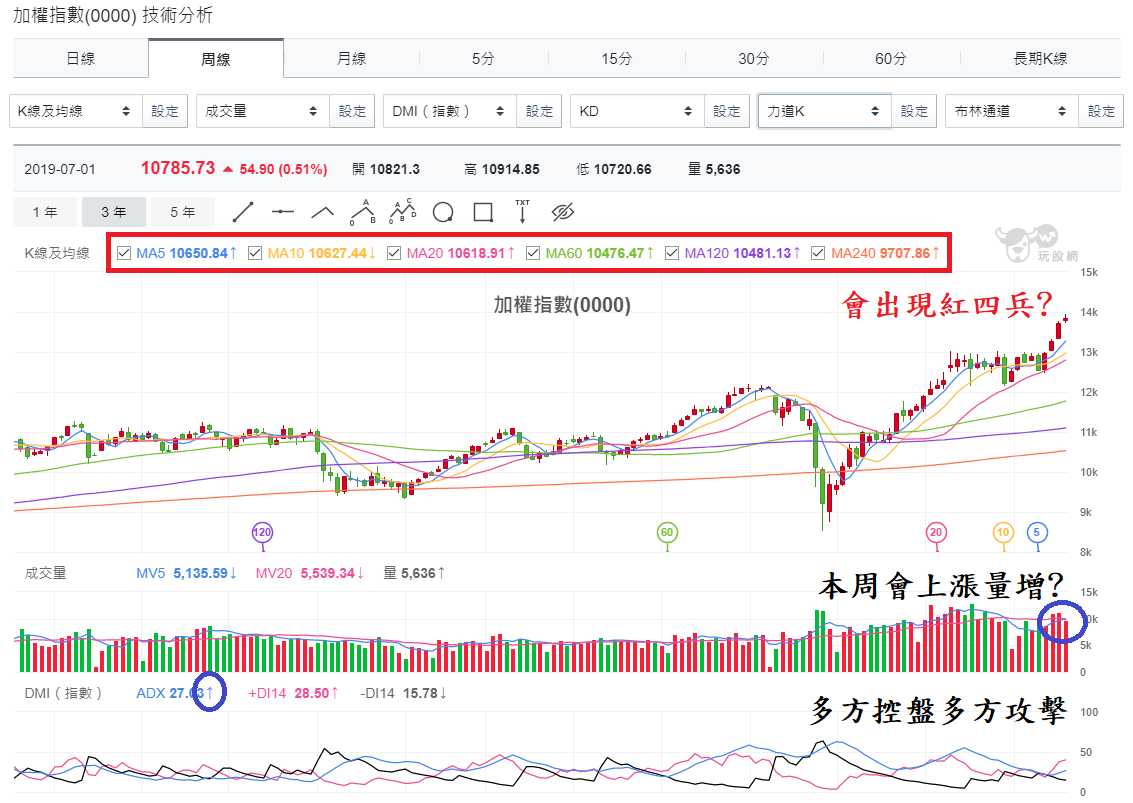The height and width of the screenshot is (803, 1133).
Task: Open the 布林通道 indicator dropdown
Action: point(1012,111)
